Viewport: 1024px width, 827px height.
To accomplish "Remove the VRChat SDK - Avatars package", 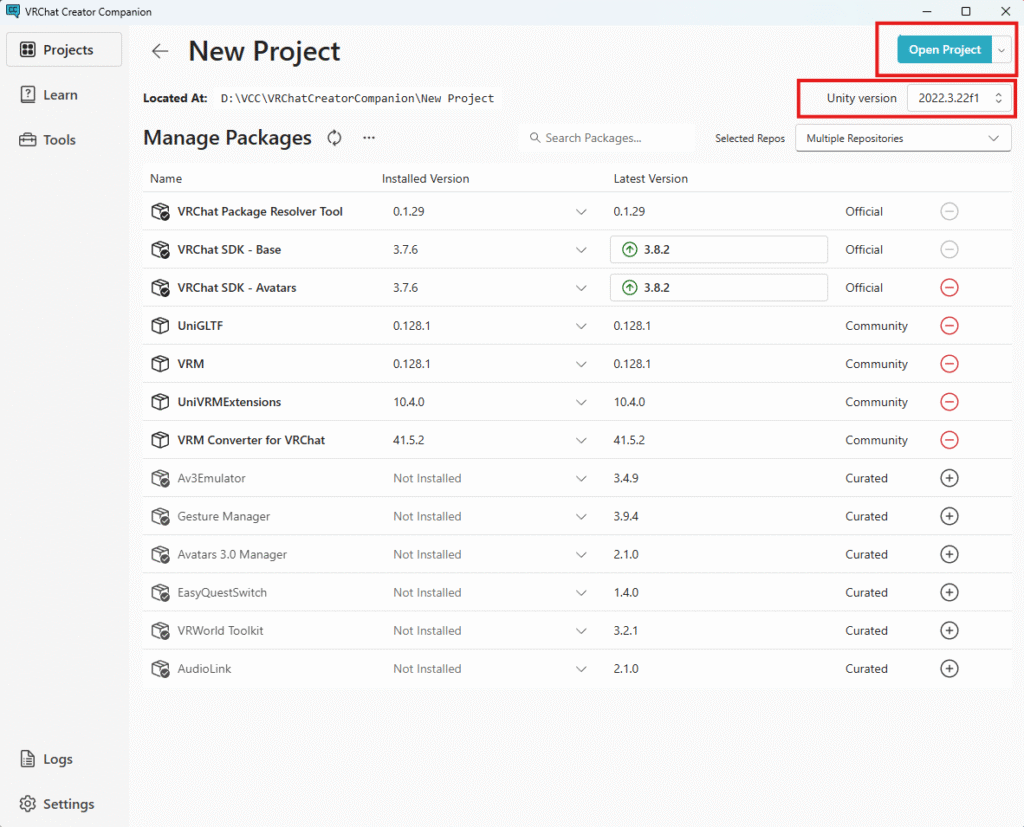I will click(x=949, y=287).
